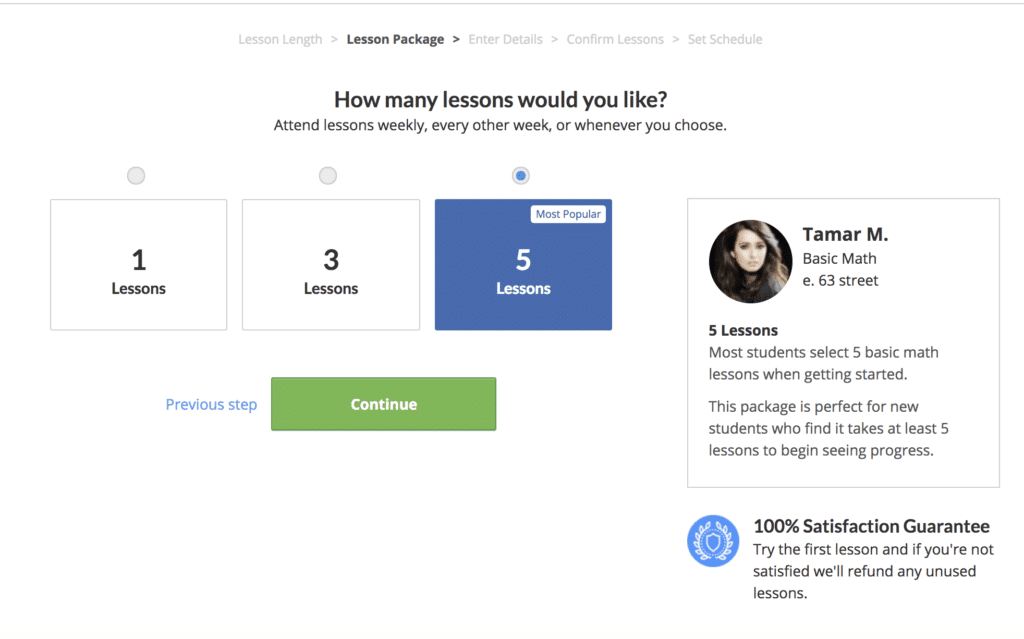1024x639 pixels.
Task: Click the Previous step link
Action: tap(211, 404)
